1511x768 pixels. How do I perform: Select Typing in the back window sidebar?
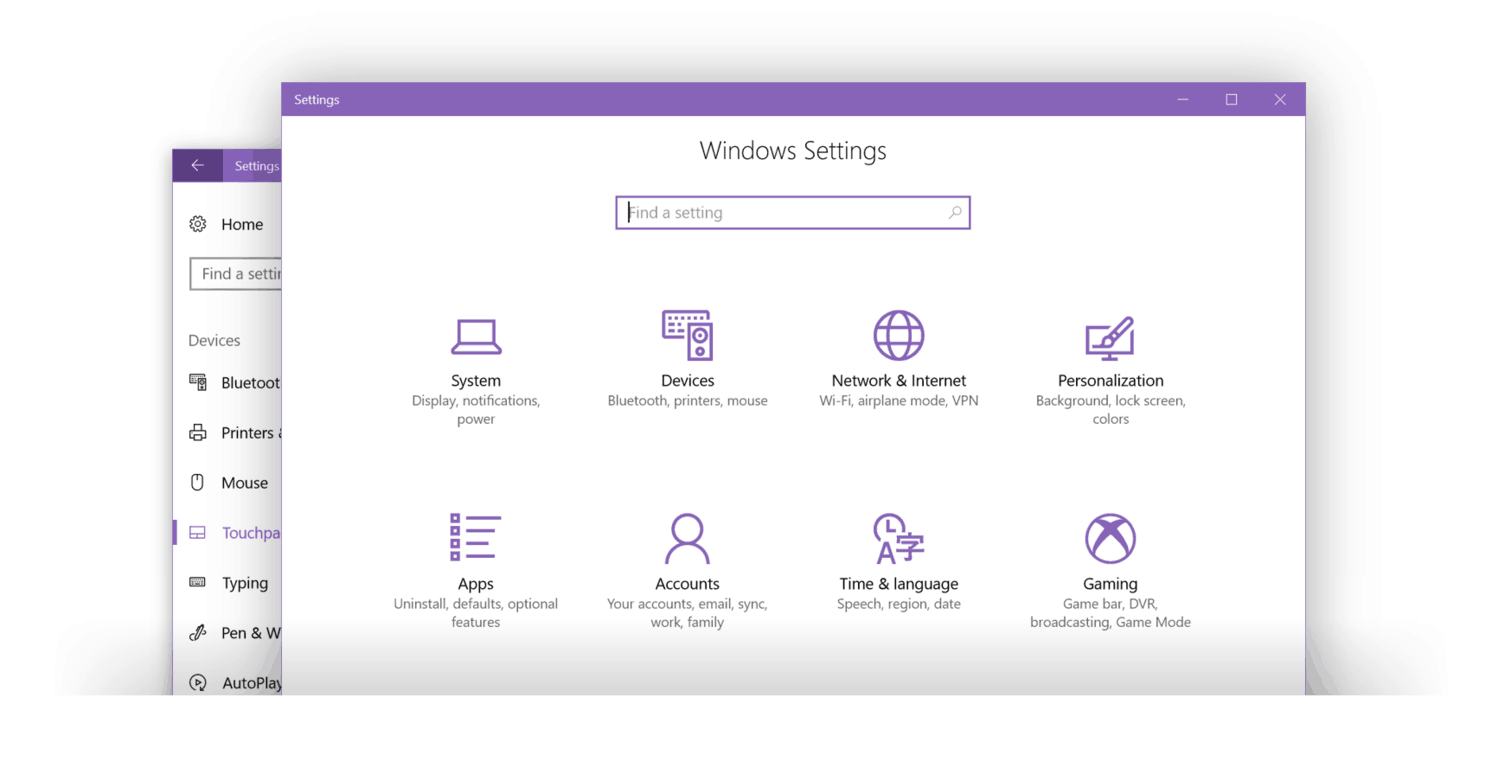(x=245, y=583)
